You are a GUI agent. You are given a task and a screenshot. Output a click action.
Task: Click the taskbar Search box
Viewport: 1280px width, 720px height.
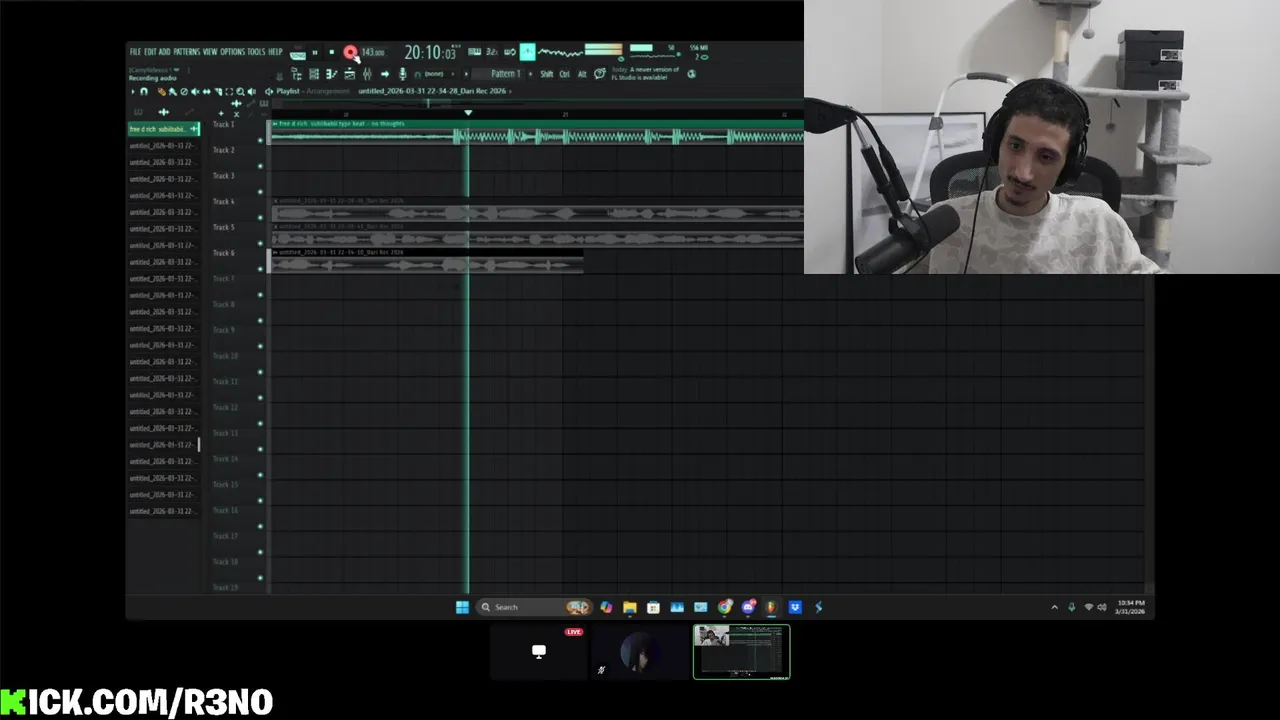coord(533,607)
